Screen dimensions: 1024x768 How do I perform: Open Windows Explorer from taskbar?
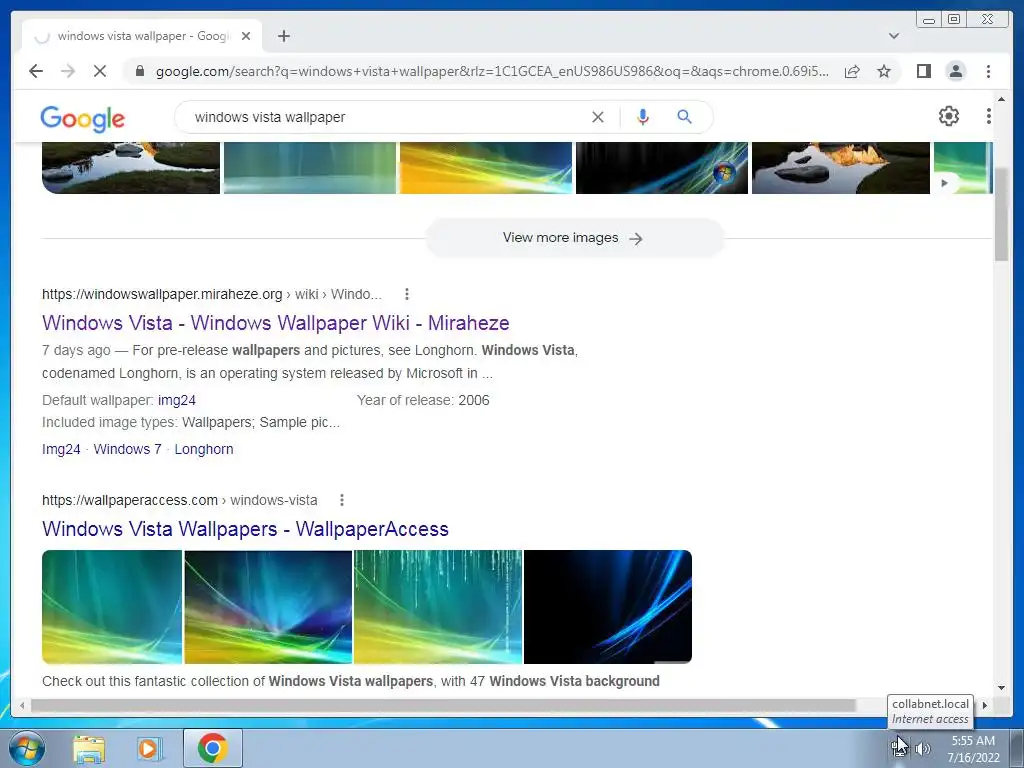tap(89, 749)
